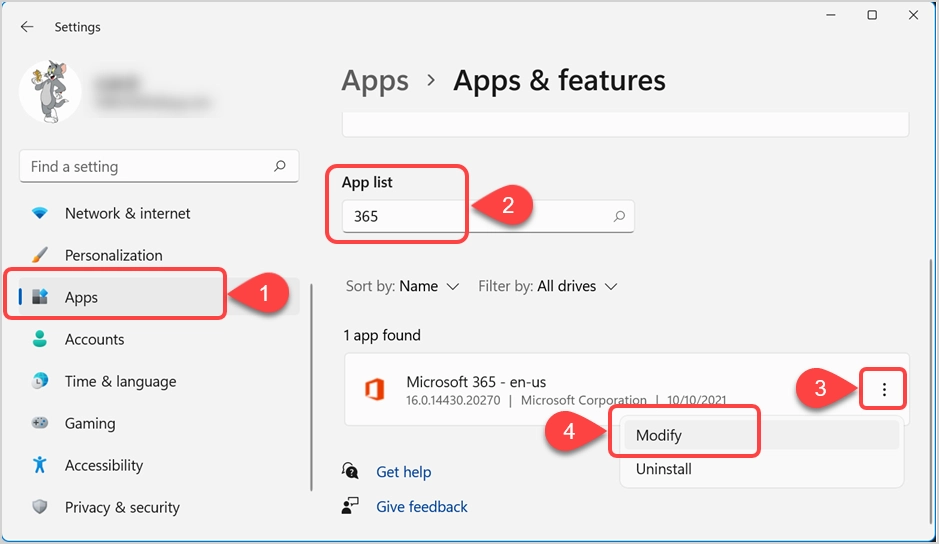Click the magnifier icon in Find a setting
This screenshot has height=544, width=939.
[x=280, y=166]
